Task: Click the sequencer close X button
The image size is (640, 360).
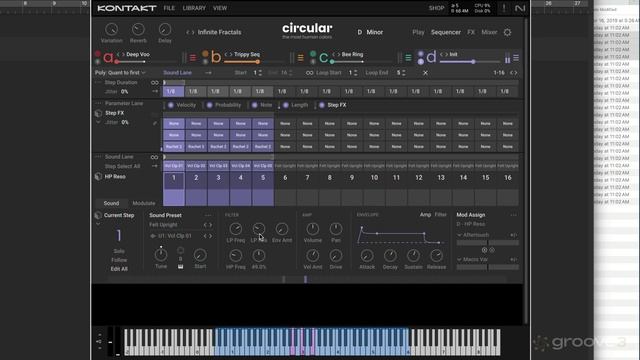Action: (x=425, y=73)
